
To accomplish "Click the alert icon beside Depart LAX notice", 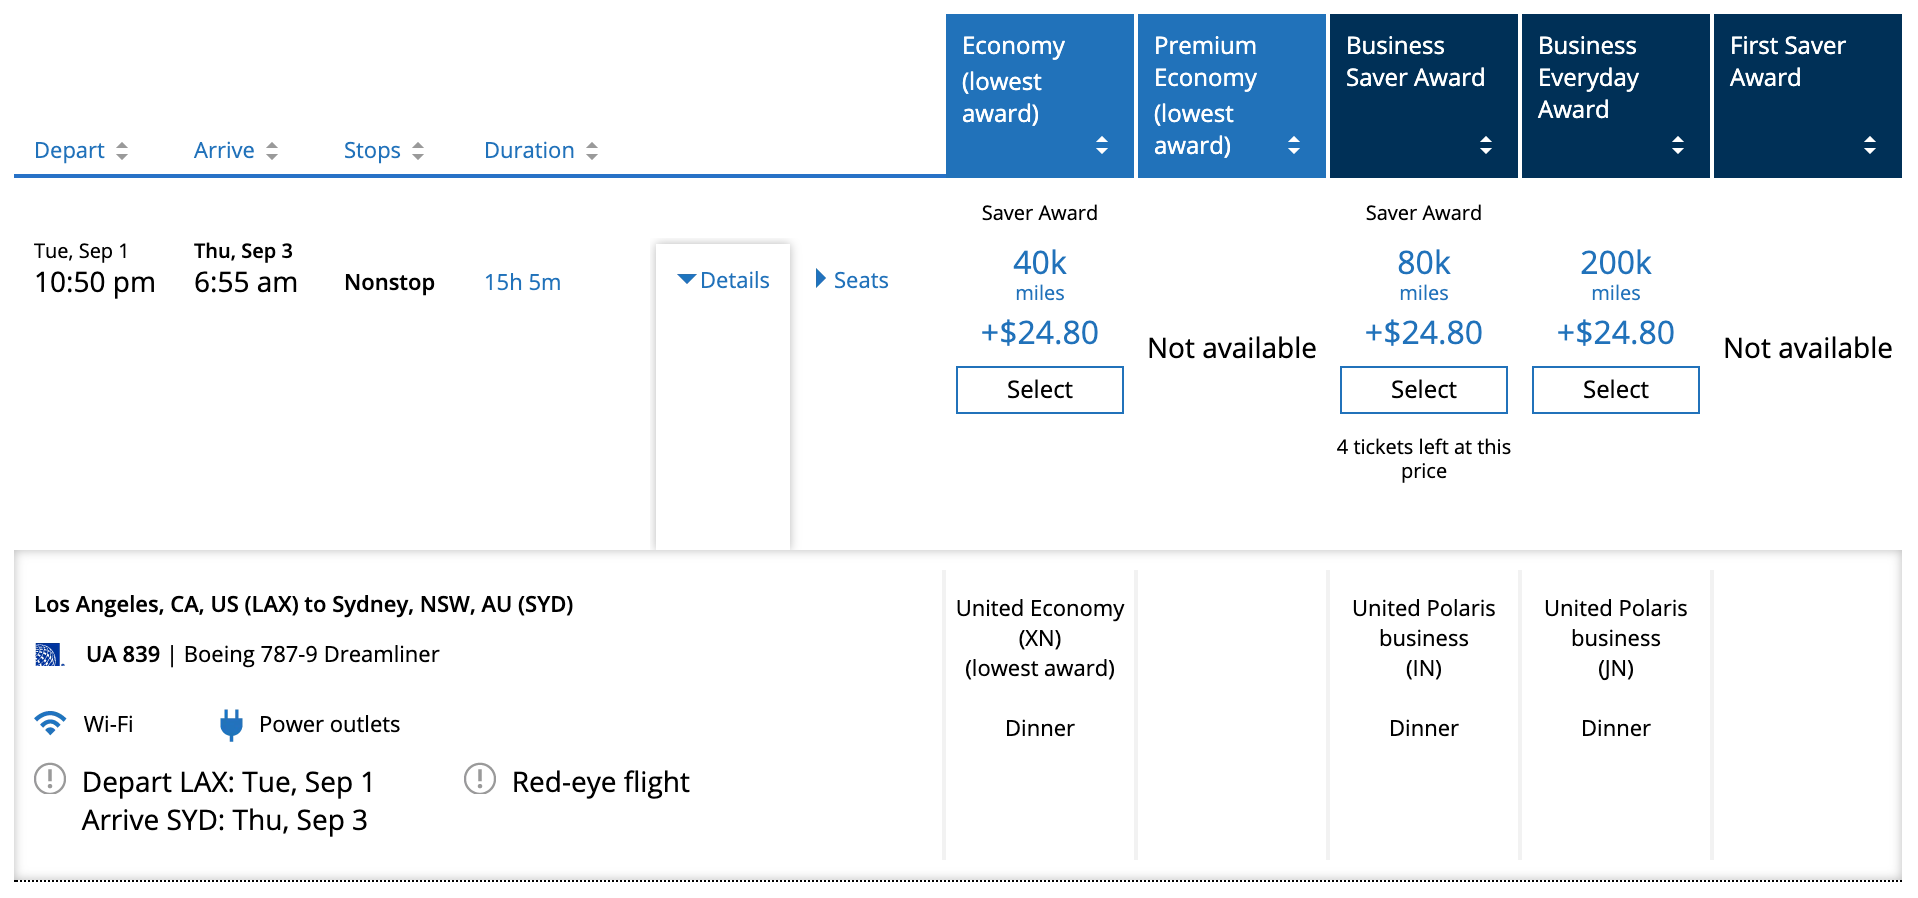I will click(x=50, y=779).
